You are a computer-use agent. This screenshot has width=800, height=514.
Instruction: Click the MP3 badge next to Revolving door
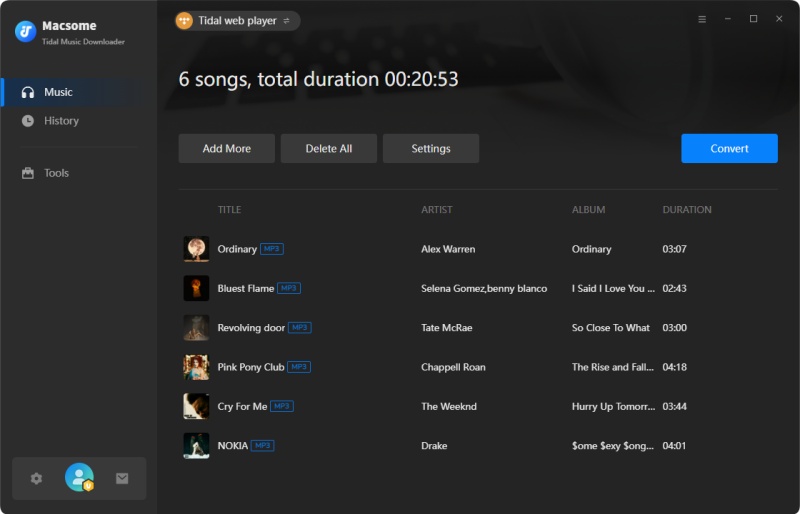coord(299,328)
